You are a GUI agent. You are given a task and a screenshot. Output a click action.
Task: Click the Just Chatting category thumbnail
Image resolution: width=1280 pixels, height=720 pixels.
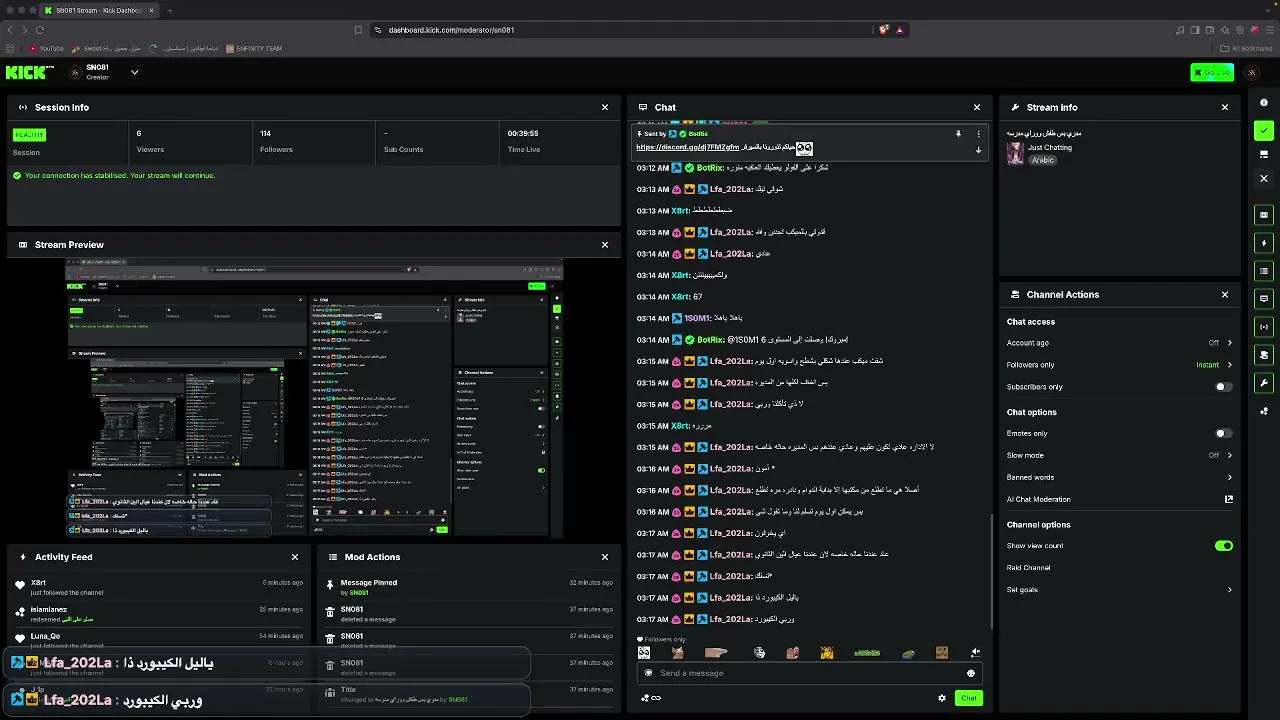[x=1015, y=153]
